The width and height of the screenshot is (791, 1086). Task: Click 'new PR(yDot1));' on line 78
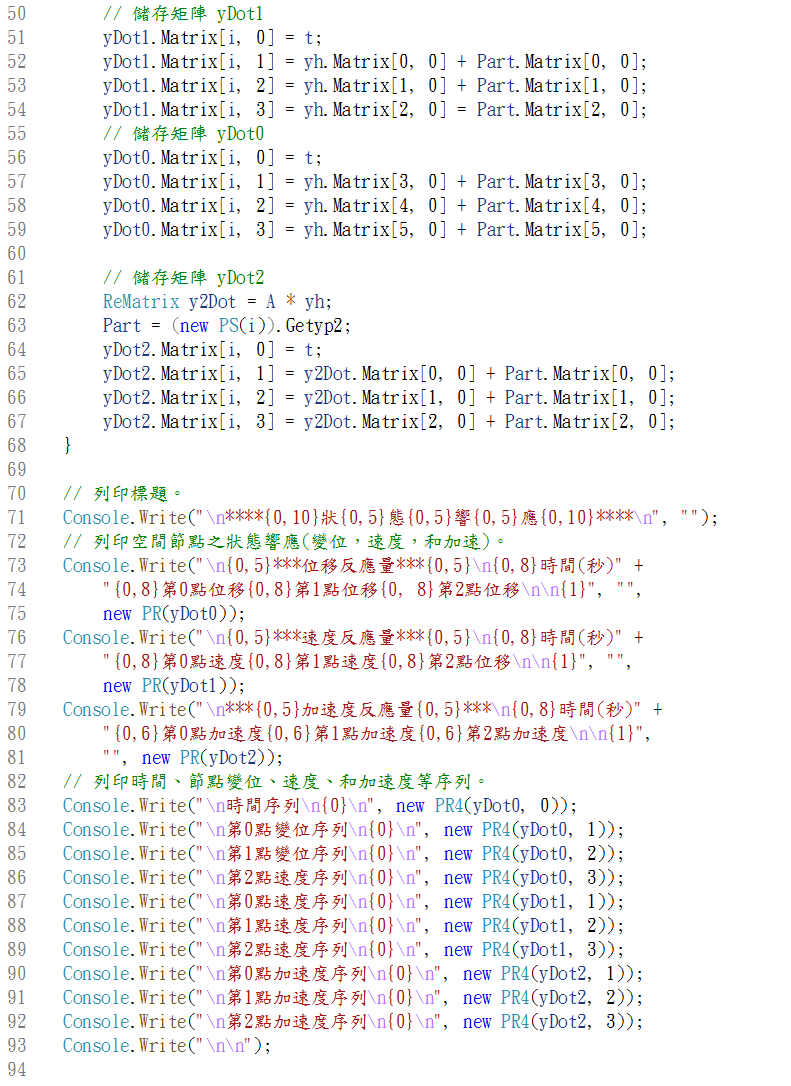(x=174, y=686)
